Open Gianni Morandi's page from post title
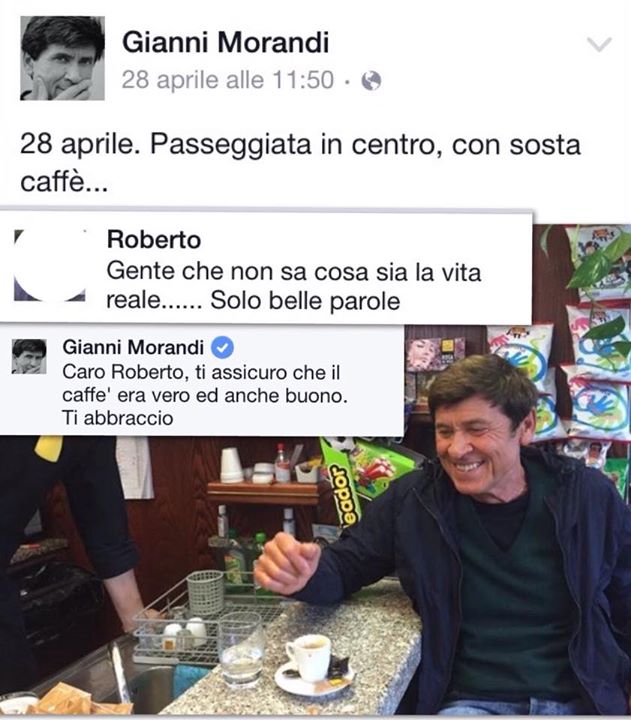631x720 pixels. click(225, 42)
